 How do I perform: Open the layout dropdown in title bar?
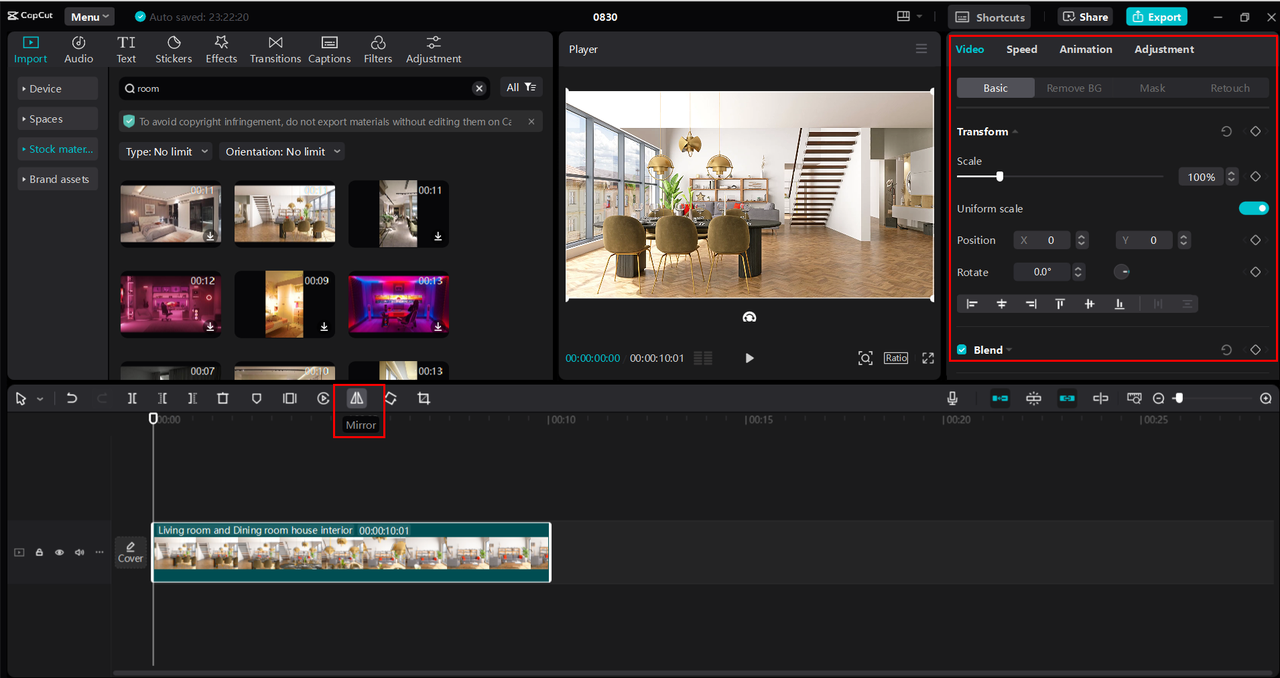point(910,17)
